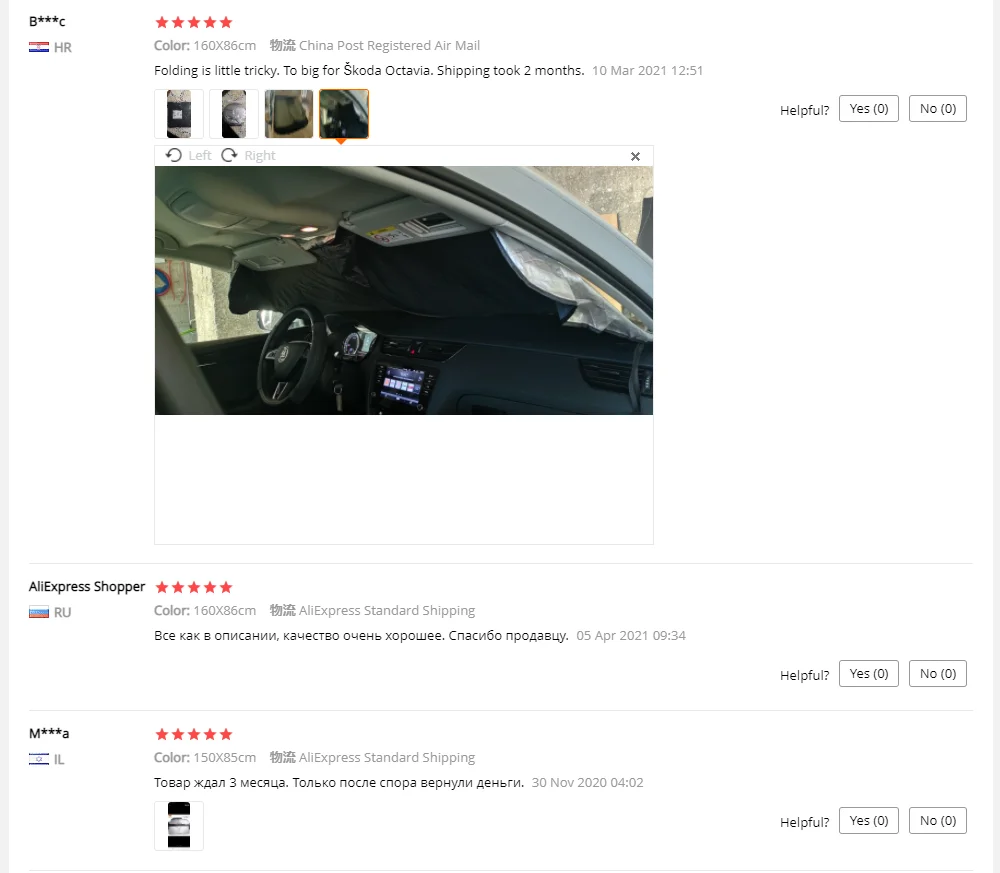The image size is (1000, 873).
Task: Open first thumbnail in B***c's review
Action: coord(179,114)
